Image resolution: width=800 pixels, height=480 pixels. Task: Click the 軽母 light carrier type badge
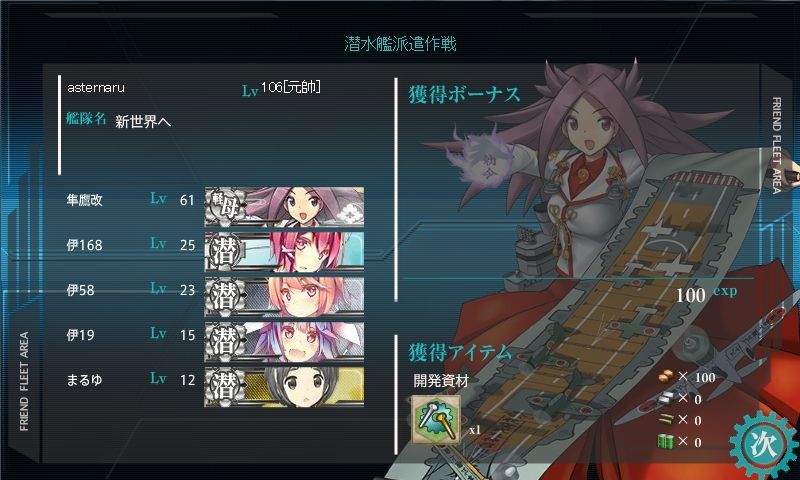225,206
